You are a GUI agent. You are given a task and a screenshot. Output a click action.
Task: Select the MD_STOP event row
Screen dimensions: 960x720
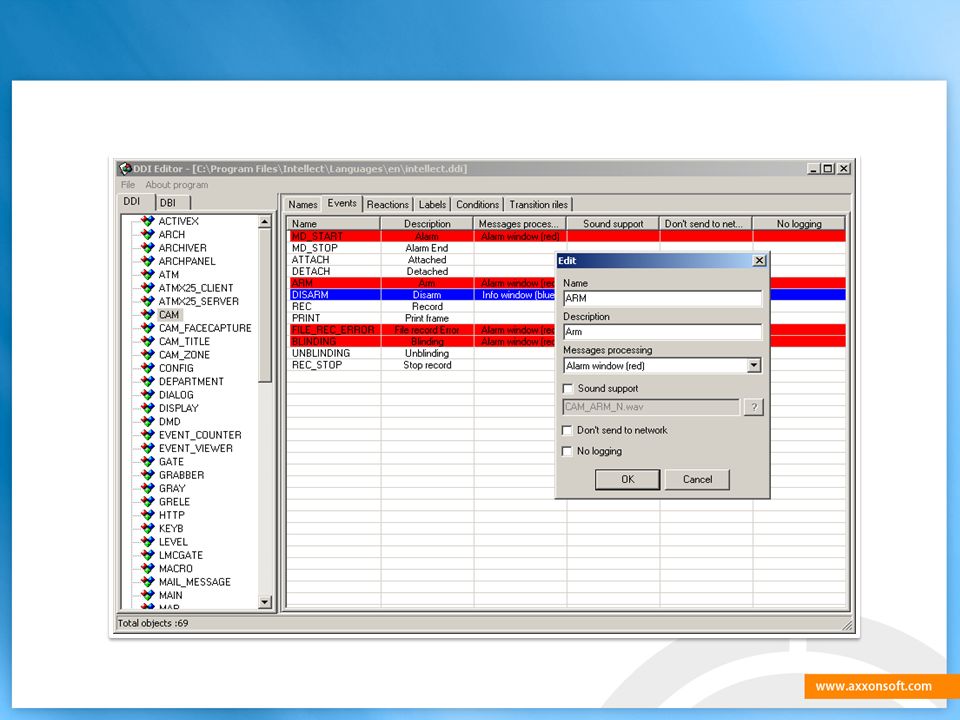(x=566, y=248)
